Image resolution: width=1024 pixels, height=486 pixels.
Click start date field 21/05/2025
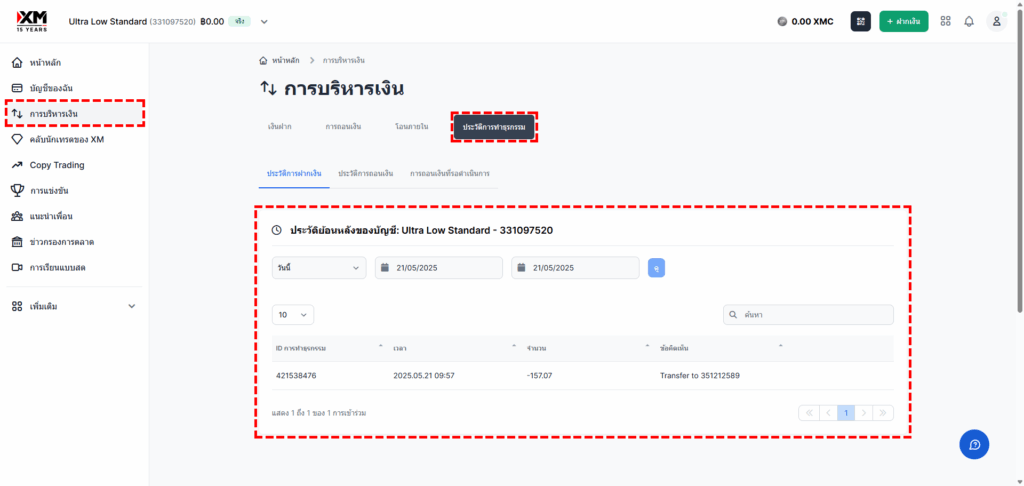(x=439, y=268)
